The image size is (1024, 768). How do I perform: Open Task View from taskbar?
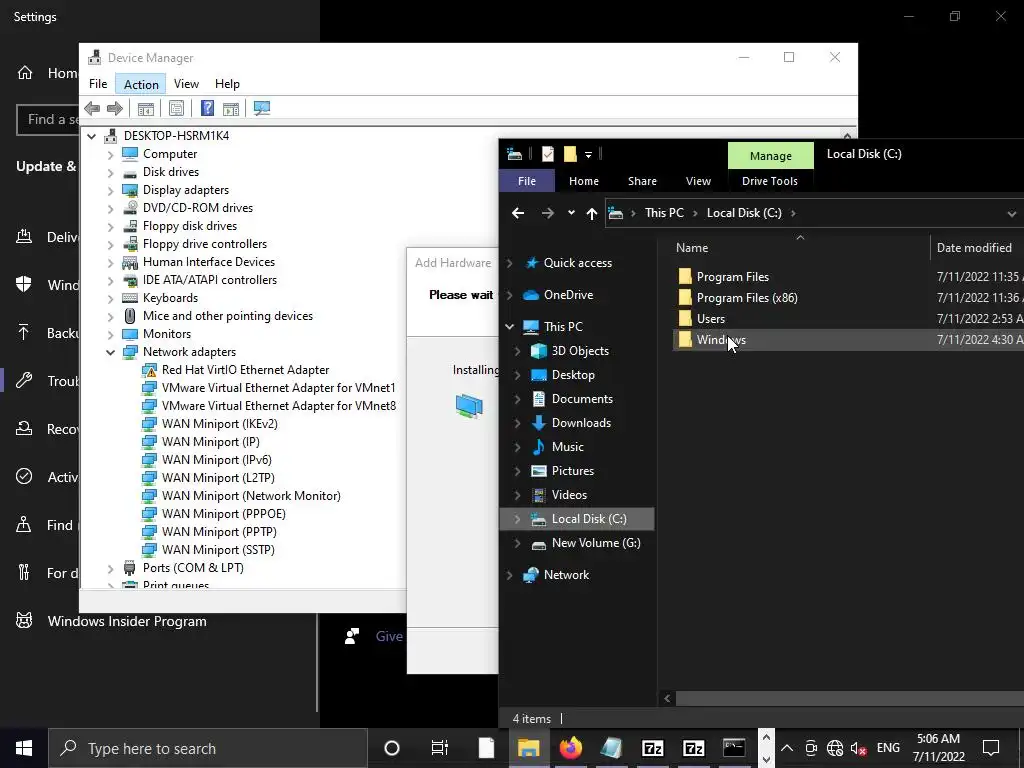(440, 748)
